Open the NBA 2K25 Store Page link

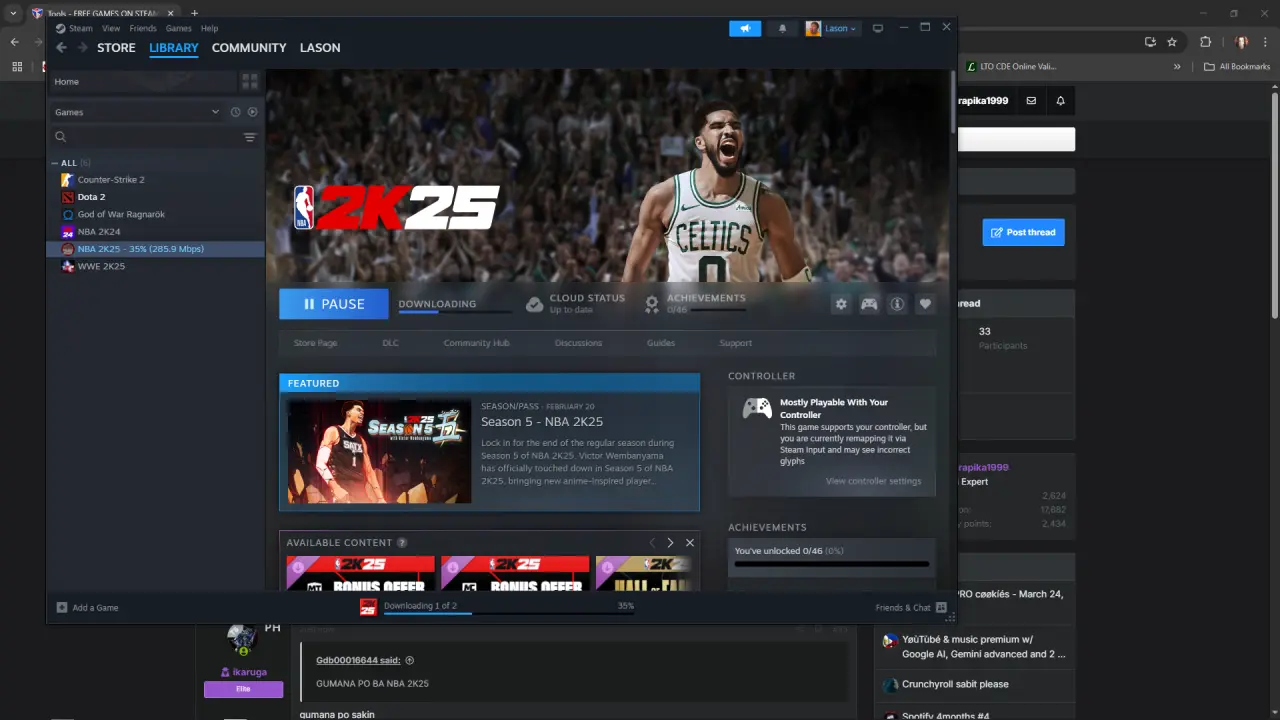[315, 343]
